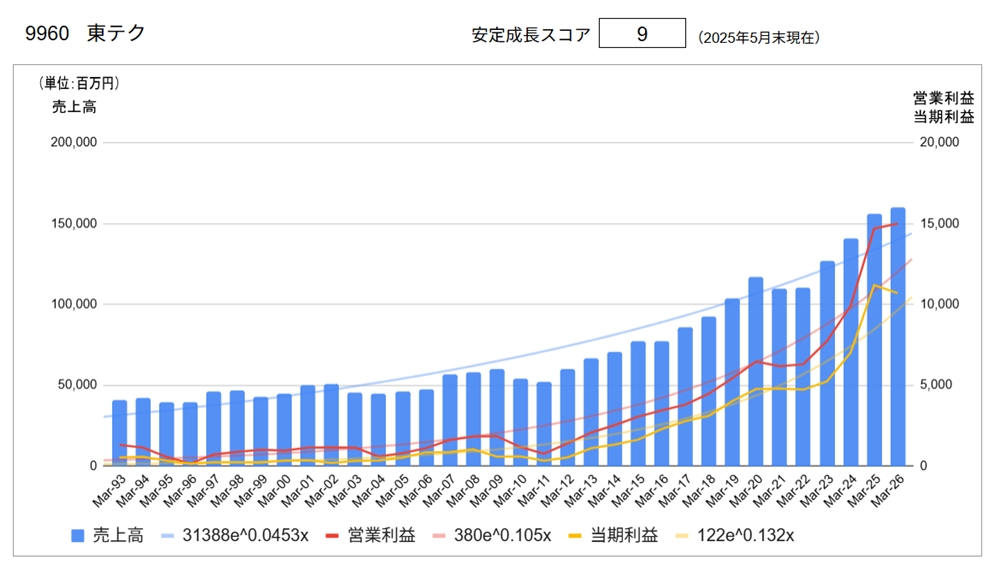Click the Mar-16 x-axis label
This screenshot has height=571, width=1000.
652,491
